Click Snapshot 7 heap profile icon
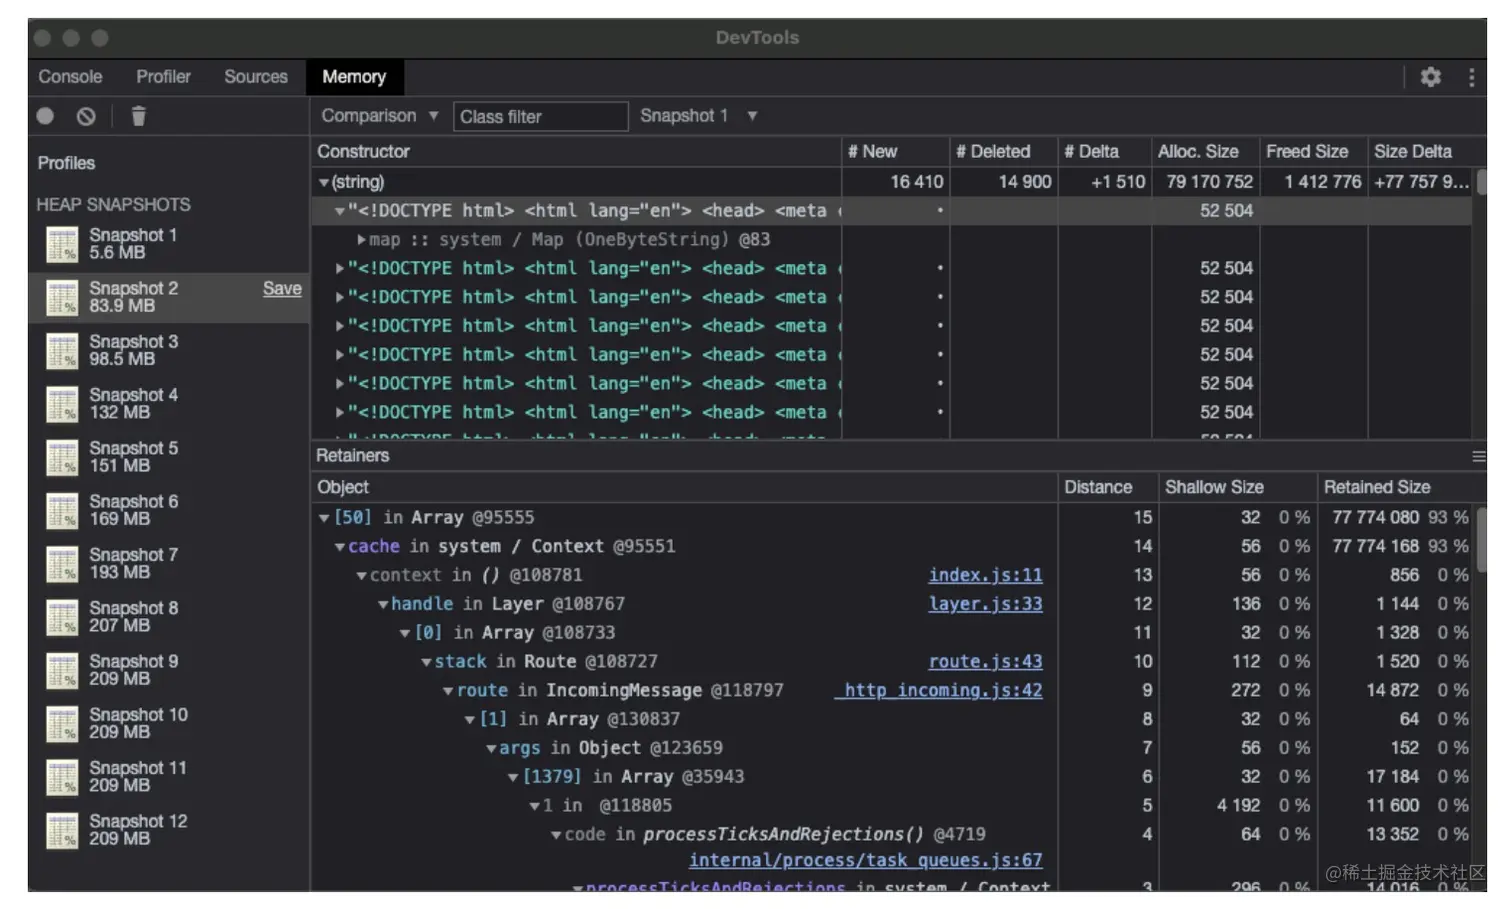The height and width of the screenshot is (909, 1512). pyautogui.click(x=62, y=564)
